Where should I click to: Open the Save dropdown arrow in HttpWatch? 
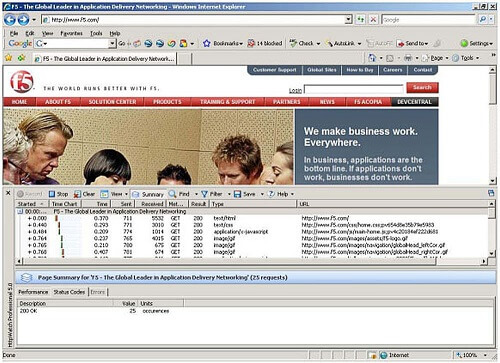point(262,194)
